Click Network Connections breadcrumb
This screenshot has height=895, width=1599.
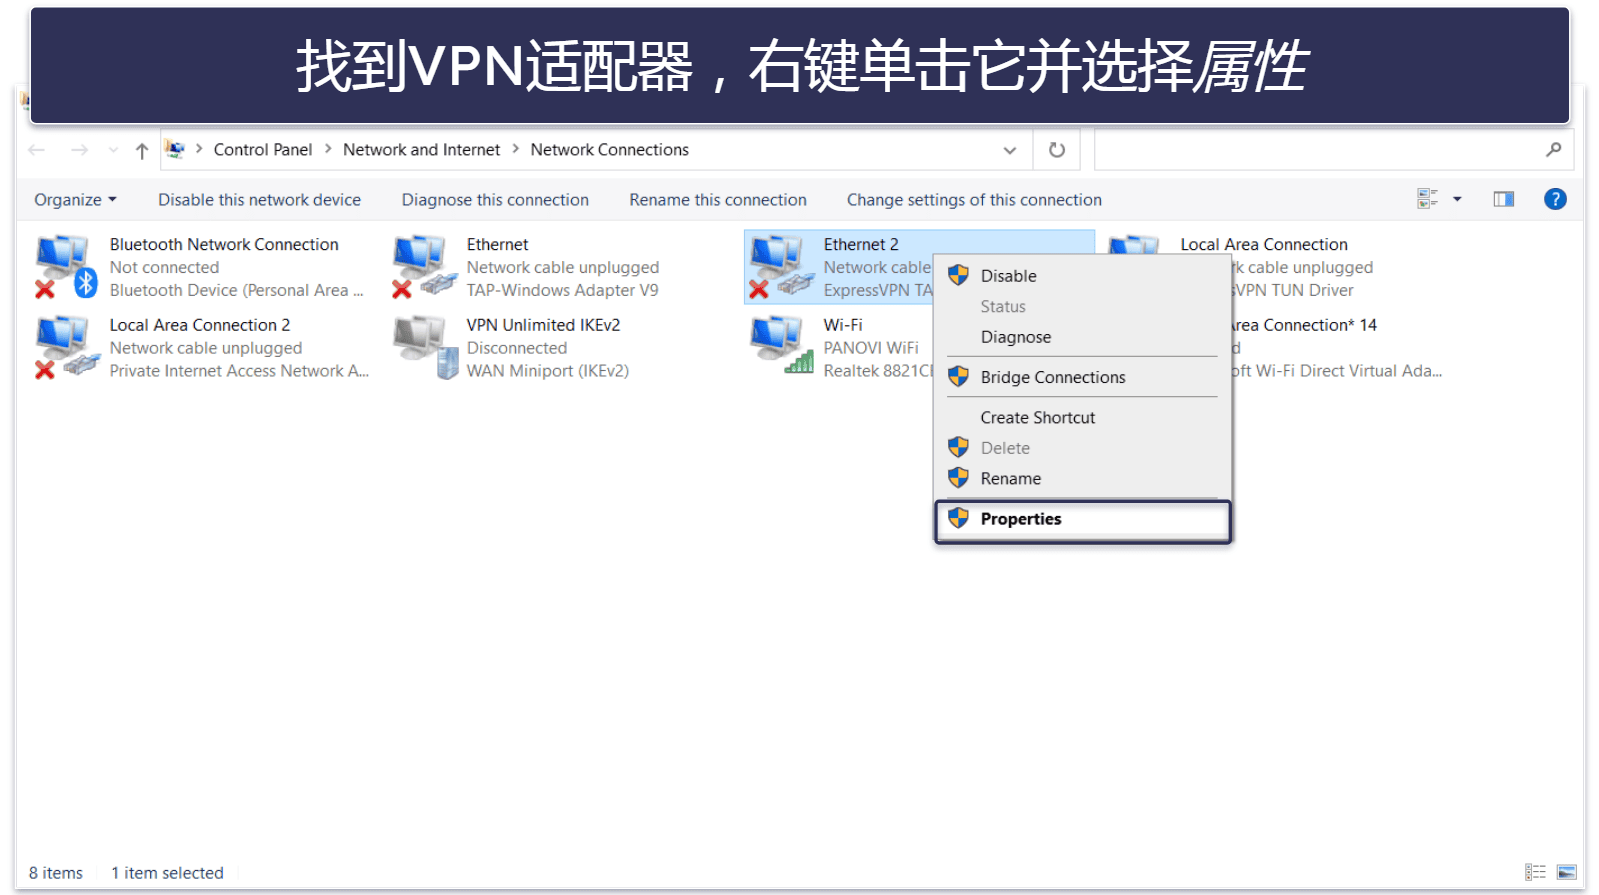[x=609, y=149]
